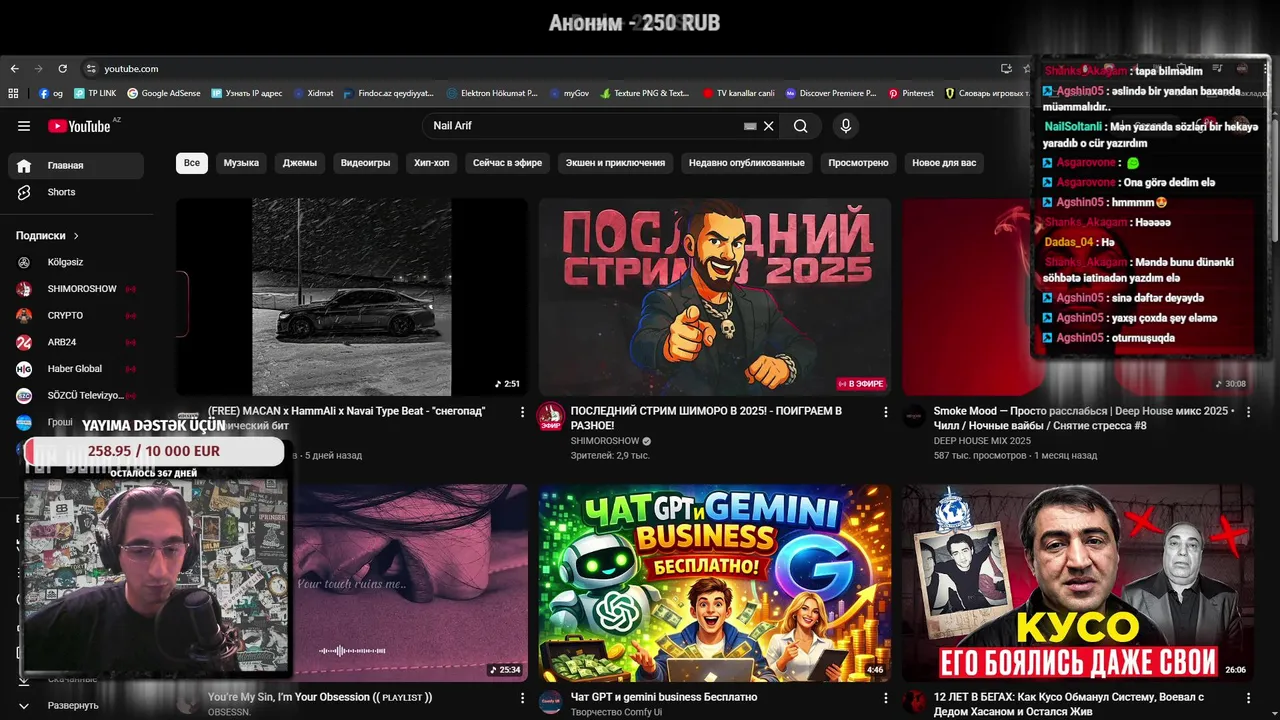This screenshot has width=1280, height=720.
Task: Open the DEEP HOUSE MIX 2025 channel link
Action: (982, 441)
